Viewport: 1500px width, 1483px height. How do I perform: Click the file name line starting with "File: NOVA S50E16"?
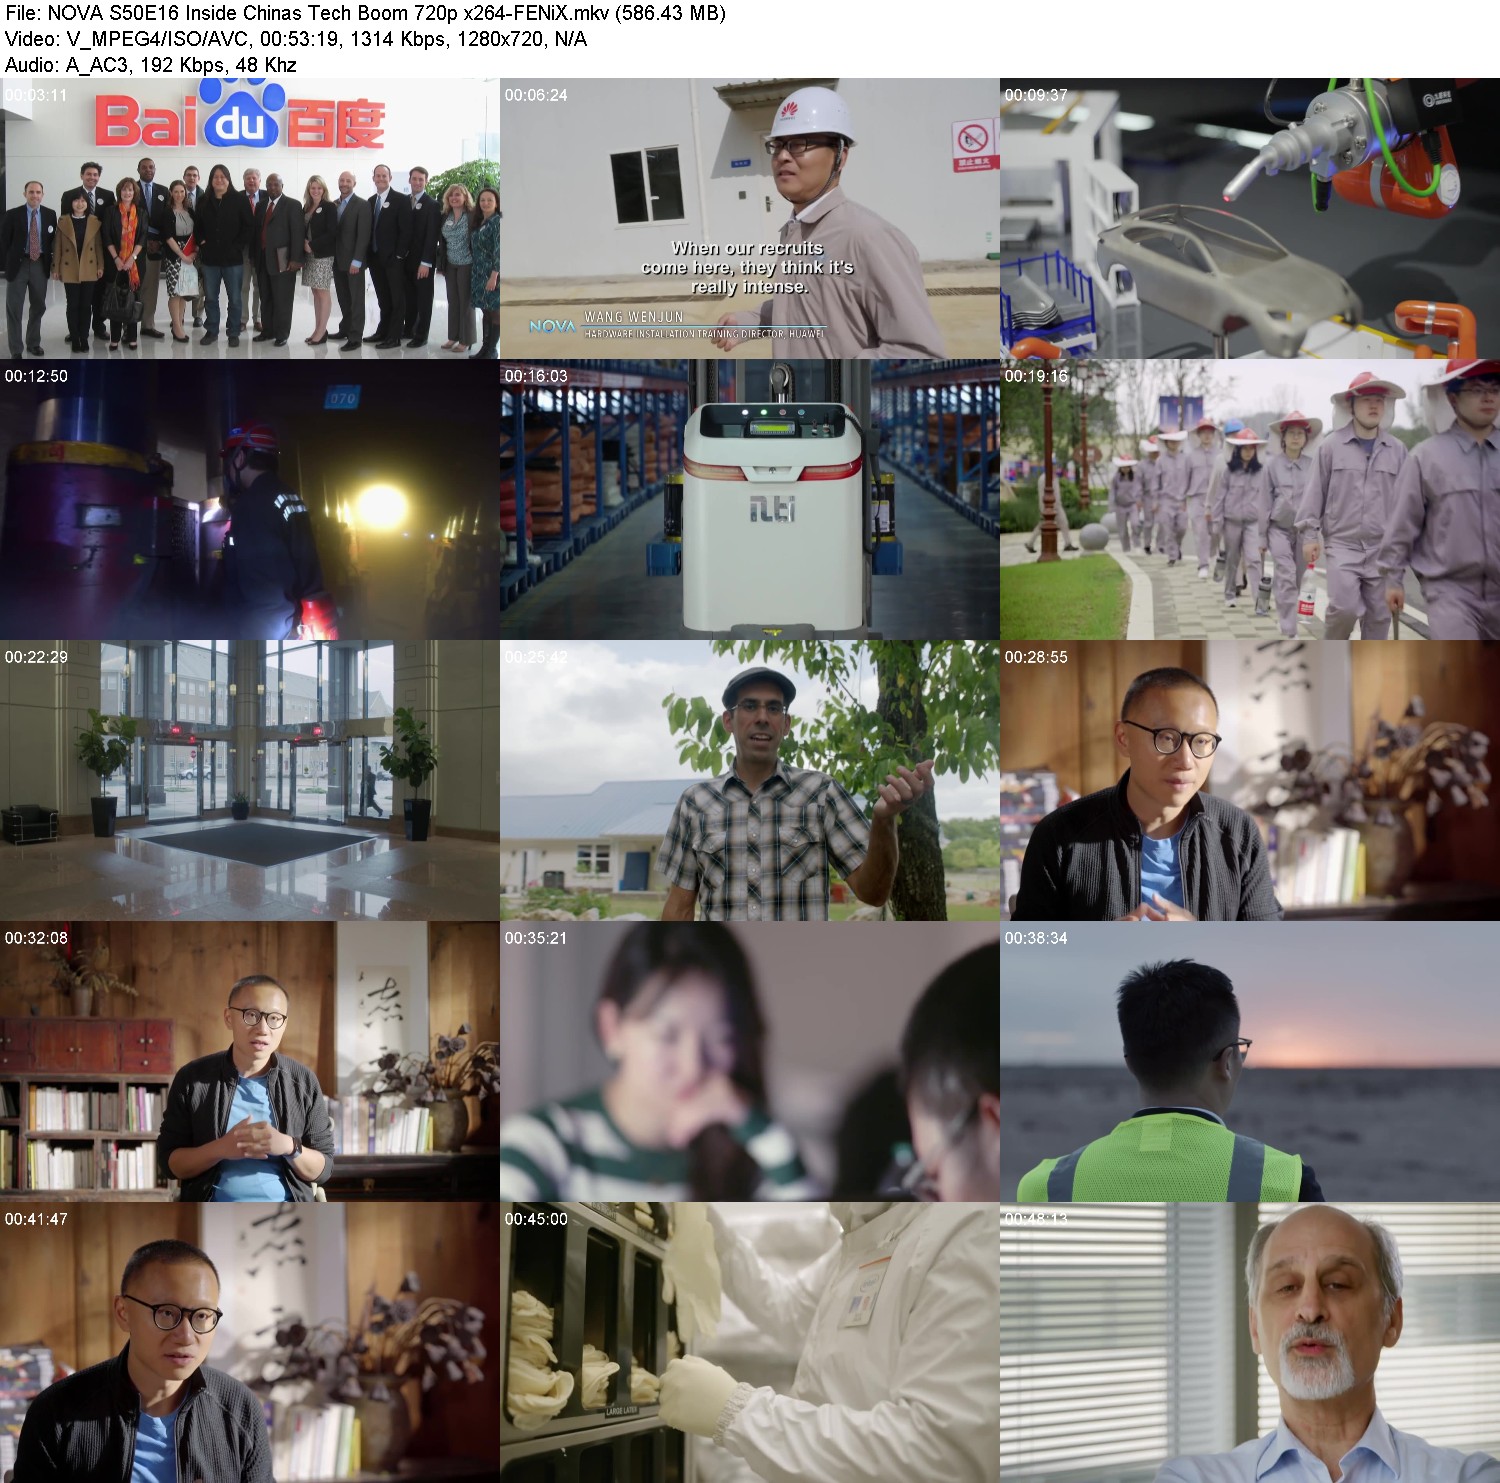(x=365, y=13)
